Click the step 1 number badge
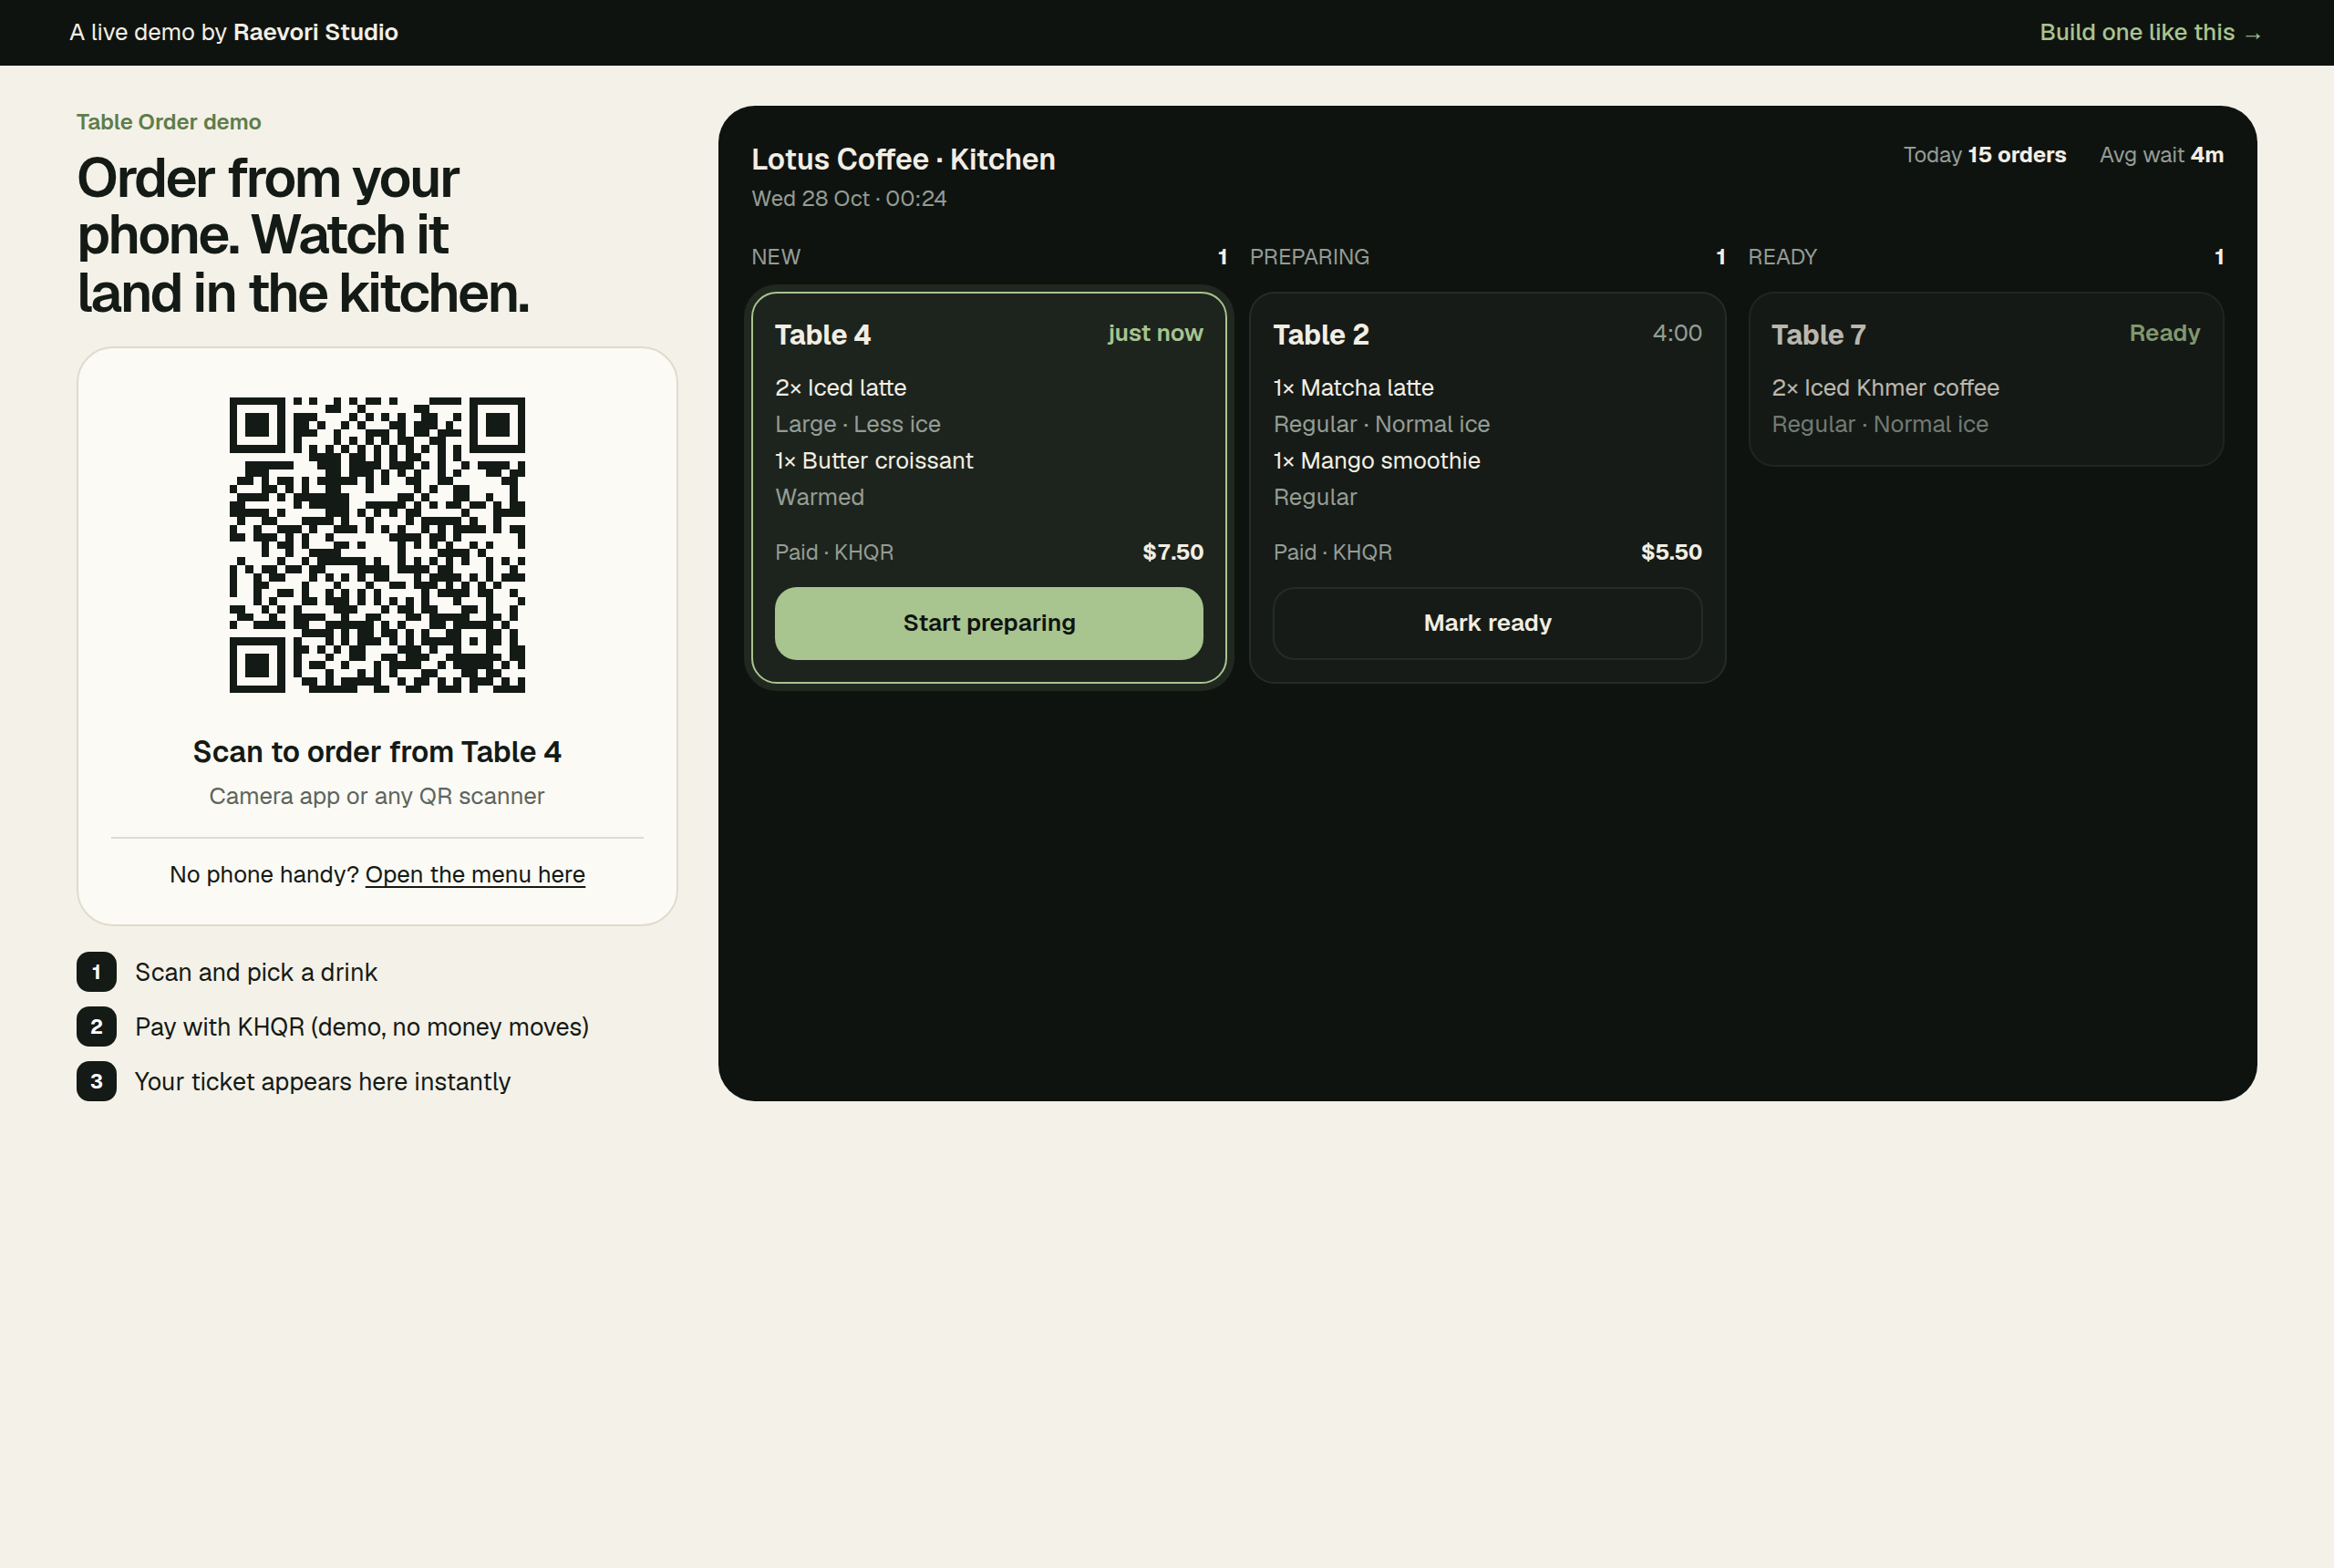 click(96, 972)
